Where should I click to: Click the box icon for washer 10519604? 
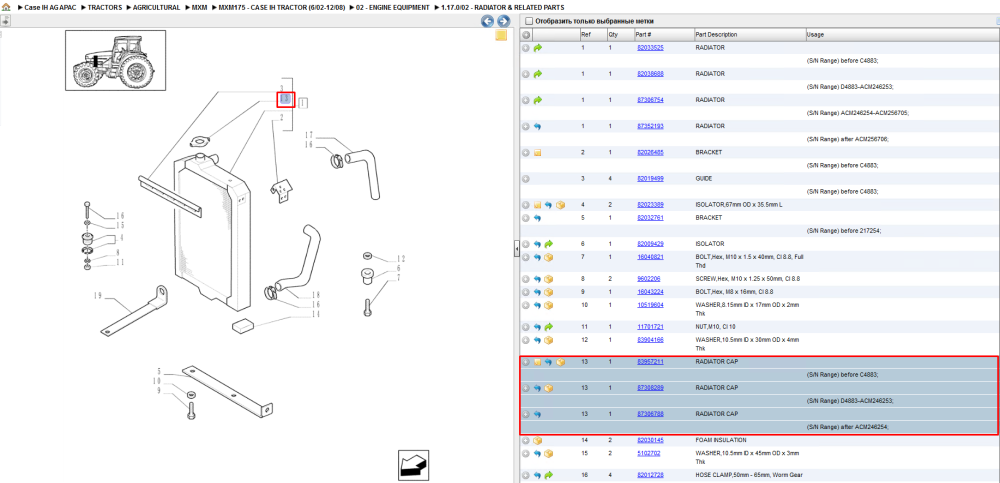coord(549,305)
